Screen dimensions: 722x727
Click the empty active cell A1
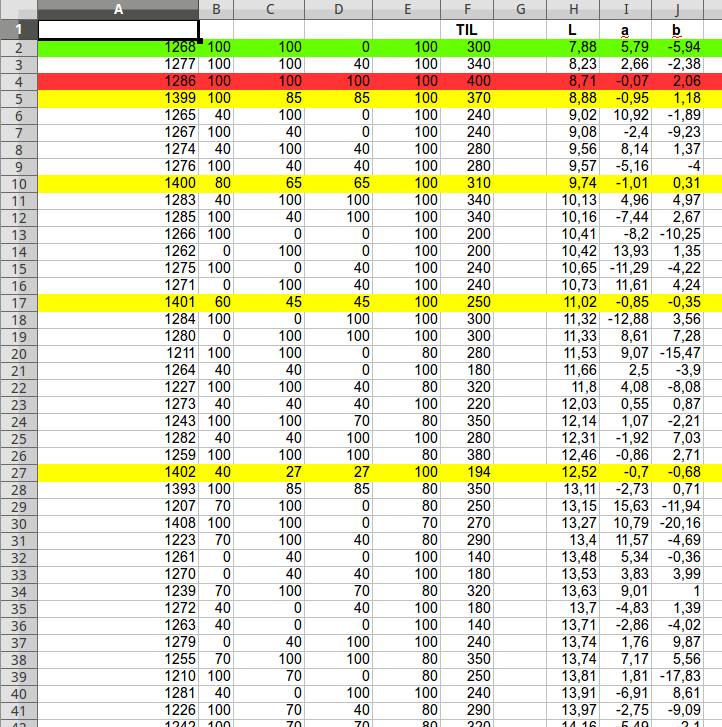coord(118,30)
